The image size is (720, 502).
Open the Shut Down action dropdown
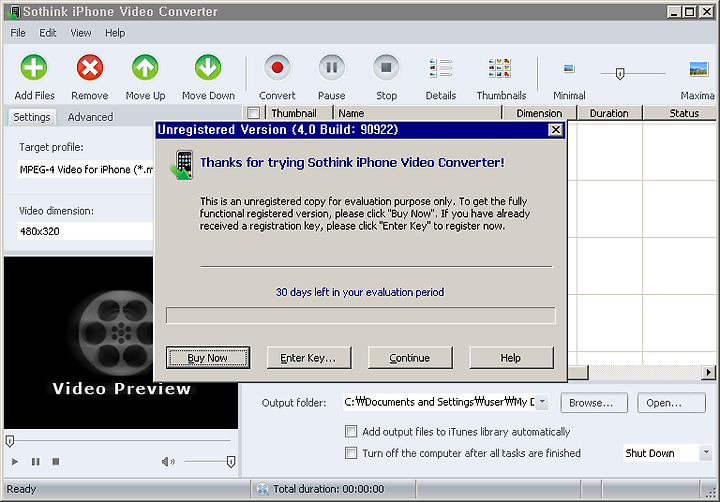click(706, 453)
